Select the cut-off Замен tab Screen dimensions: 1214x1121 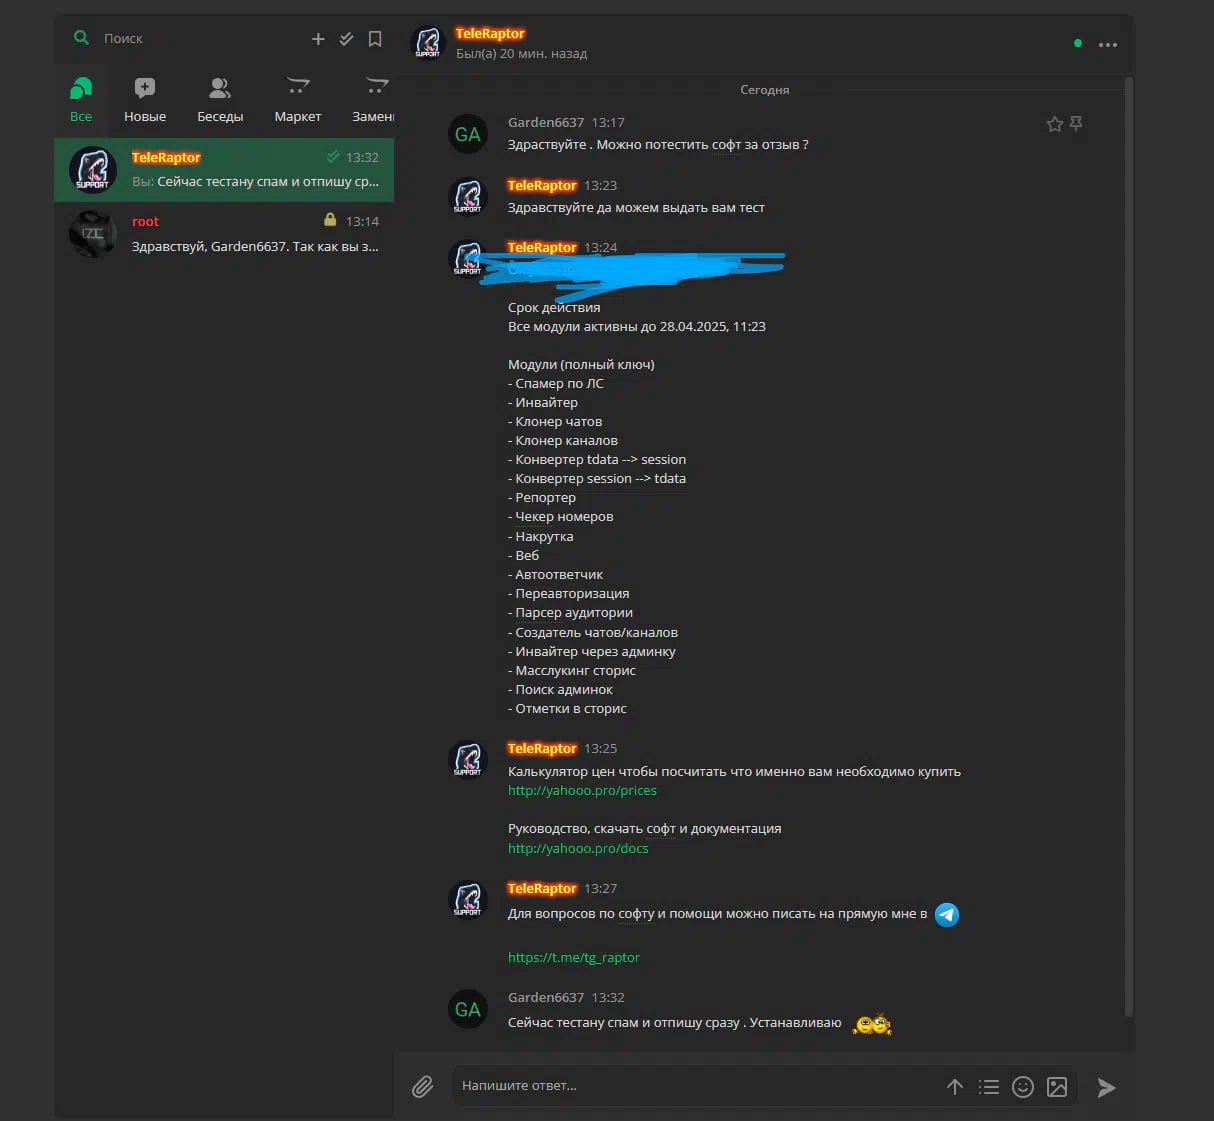coord(373,100)
